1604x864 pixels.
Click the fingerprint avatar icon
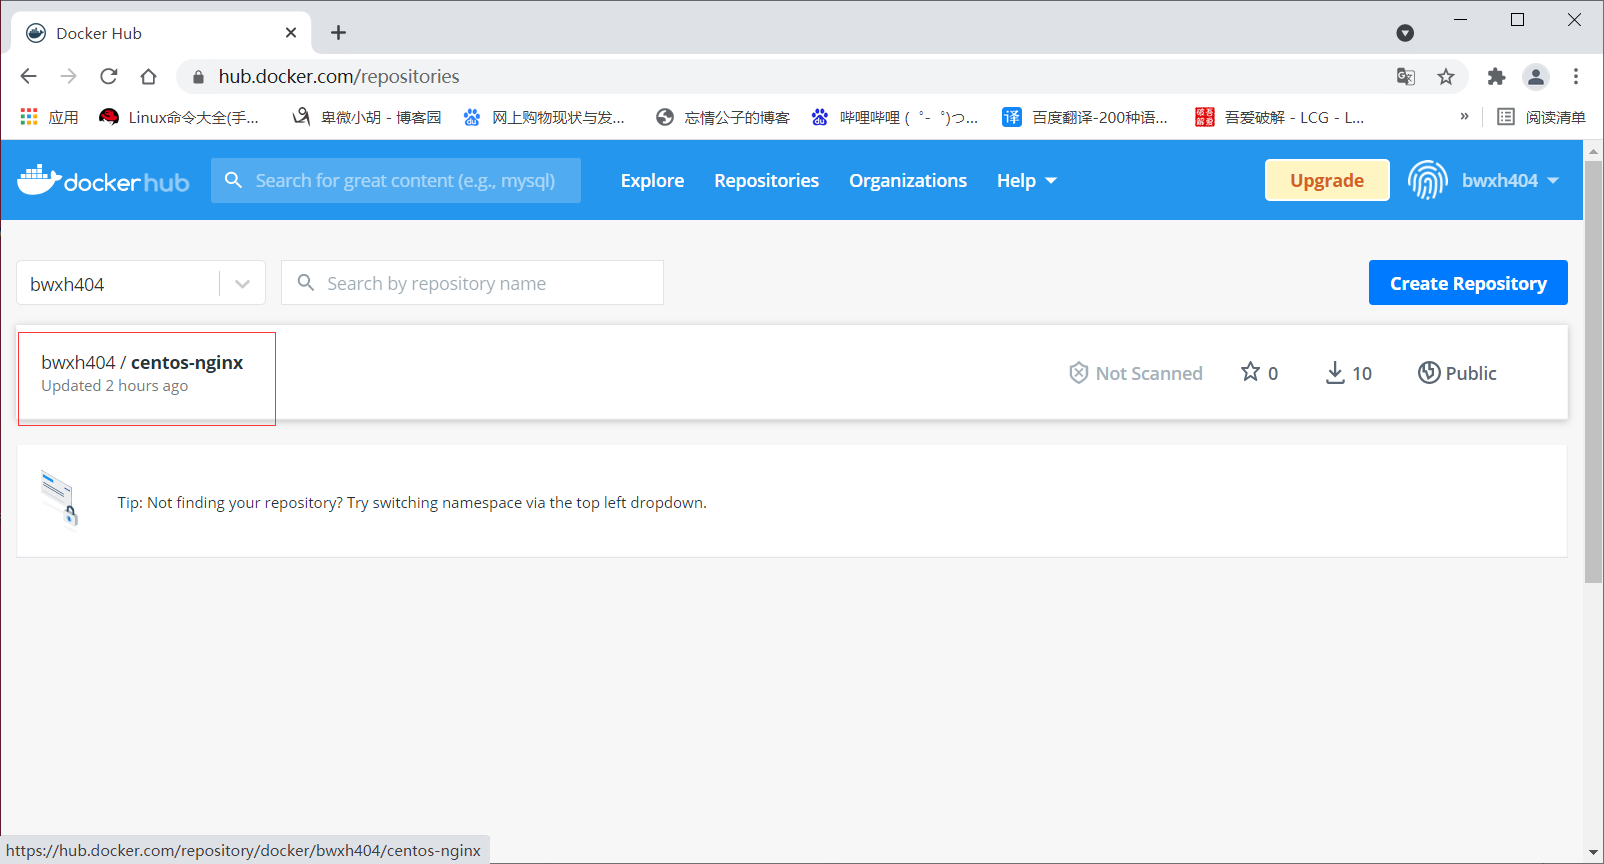(1427, 180)
